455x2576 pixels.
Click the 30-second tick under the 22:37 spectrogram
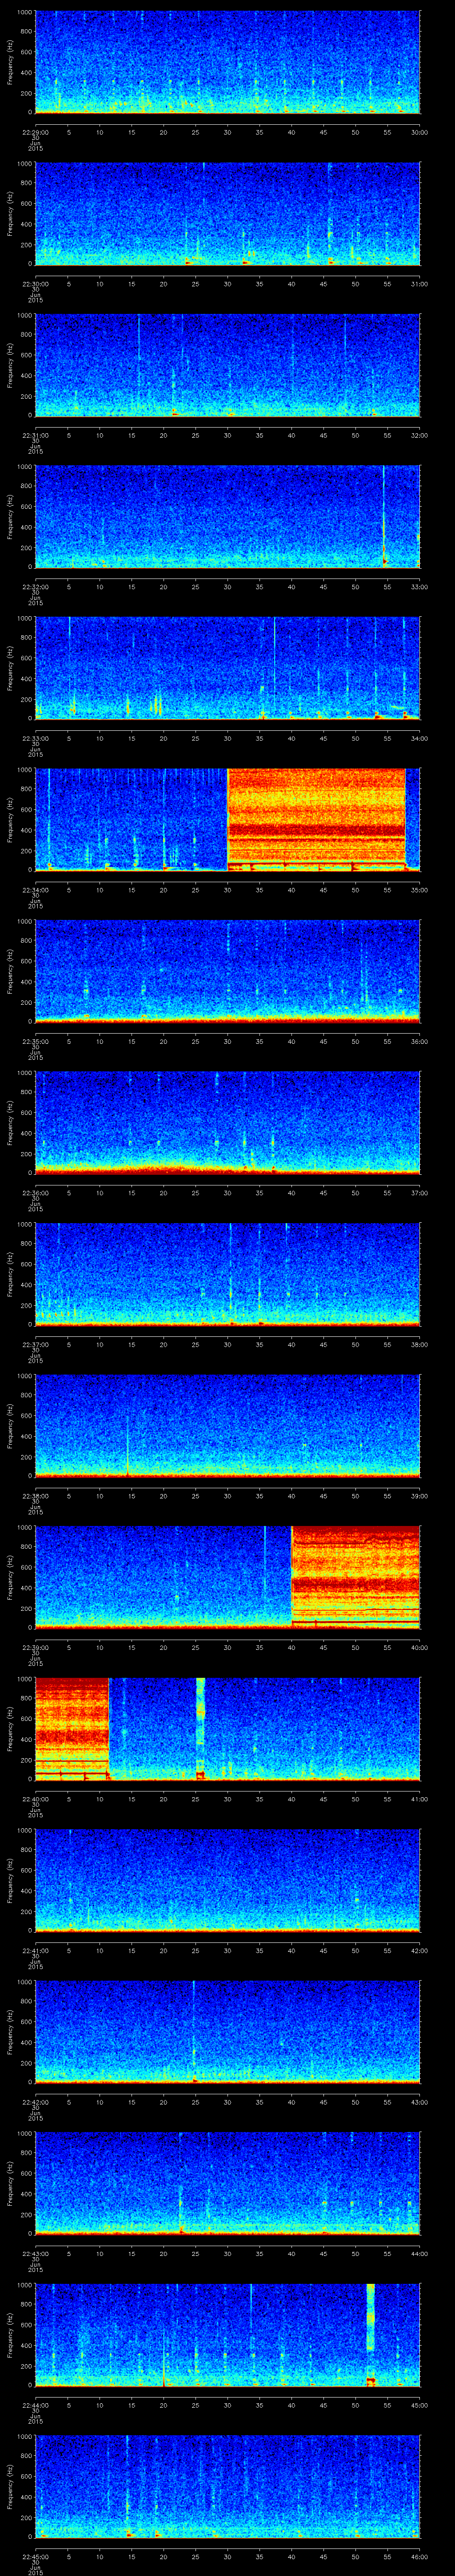coord(228,1345)
